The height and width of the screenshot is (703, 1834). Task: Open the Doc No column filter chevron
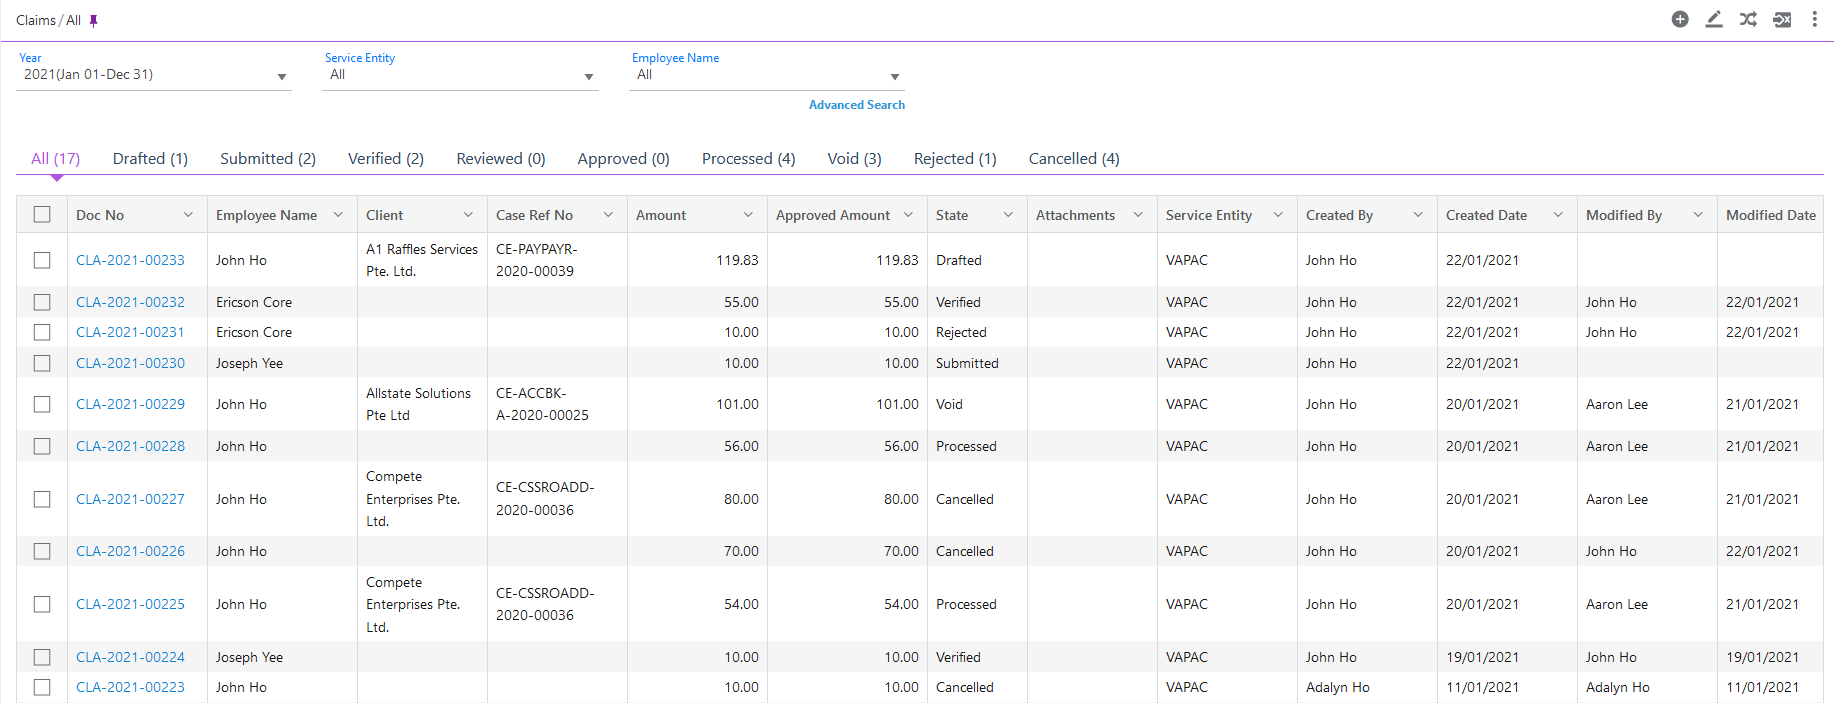click(x=188, y=215)
